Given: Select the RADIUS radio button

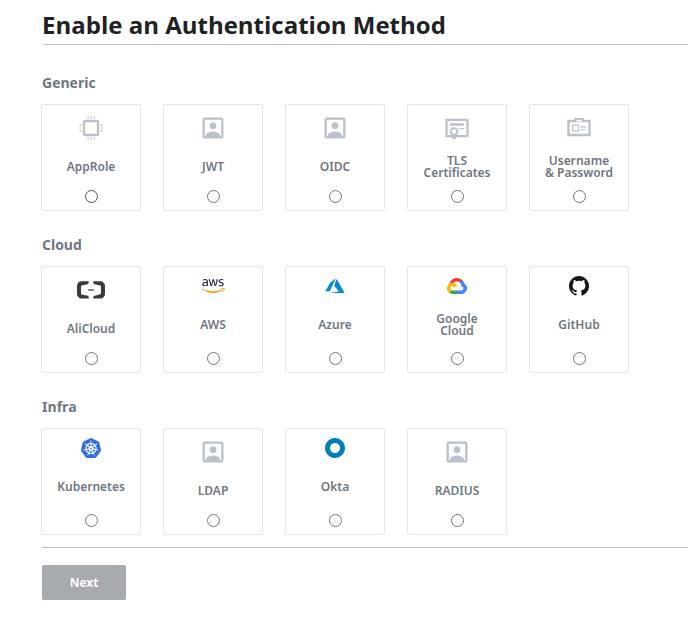Looking at the screenshot, I should [457, 521].
